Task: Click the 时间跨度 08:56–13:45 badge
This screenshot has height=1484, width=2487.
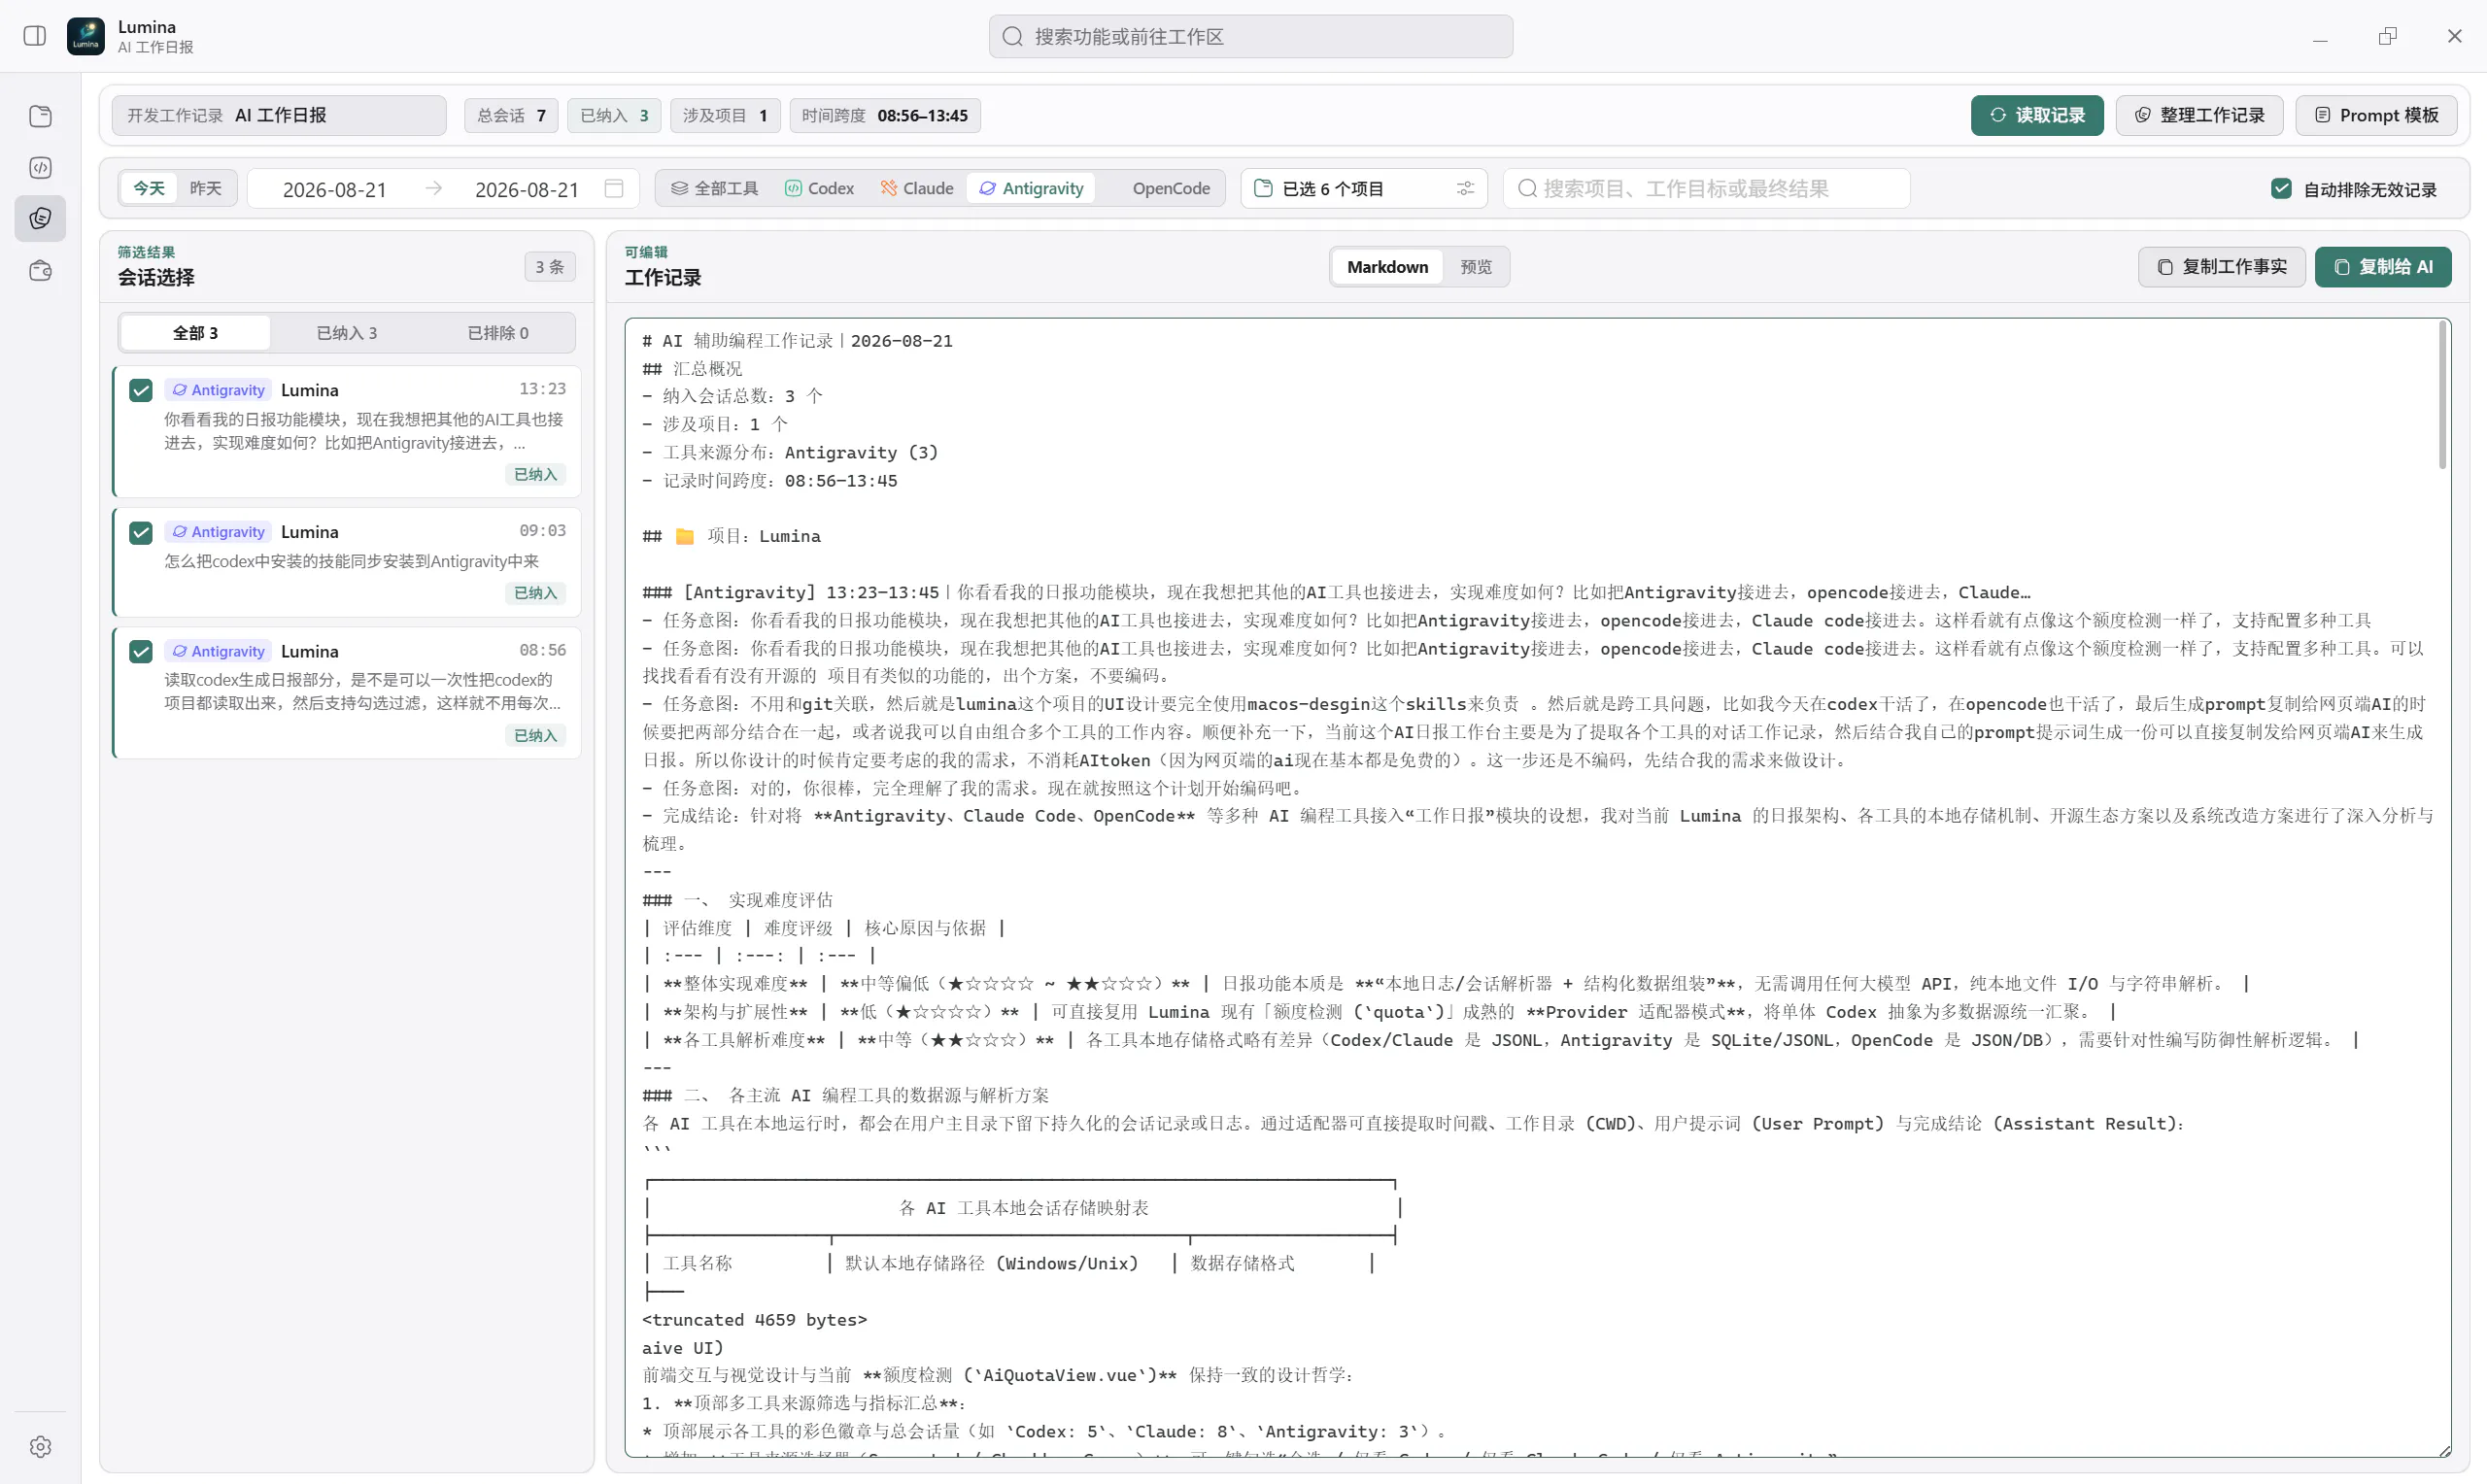Action: pos(884,115)
